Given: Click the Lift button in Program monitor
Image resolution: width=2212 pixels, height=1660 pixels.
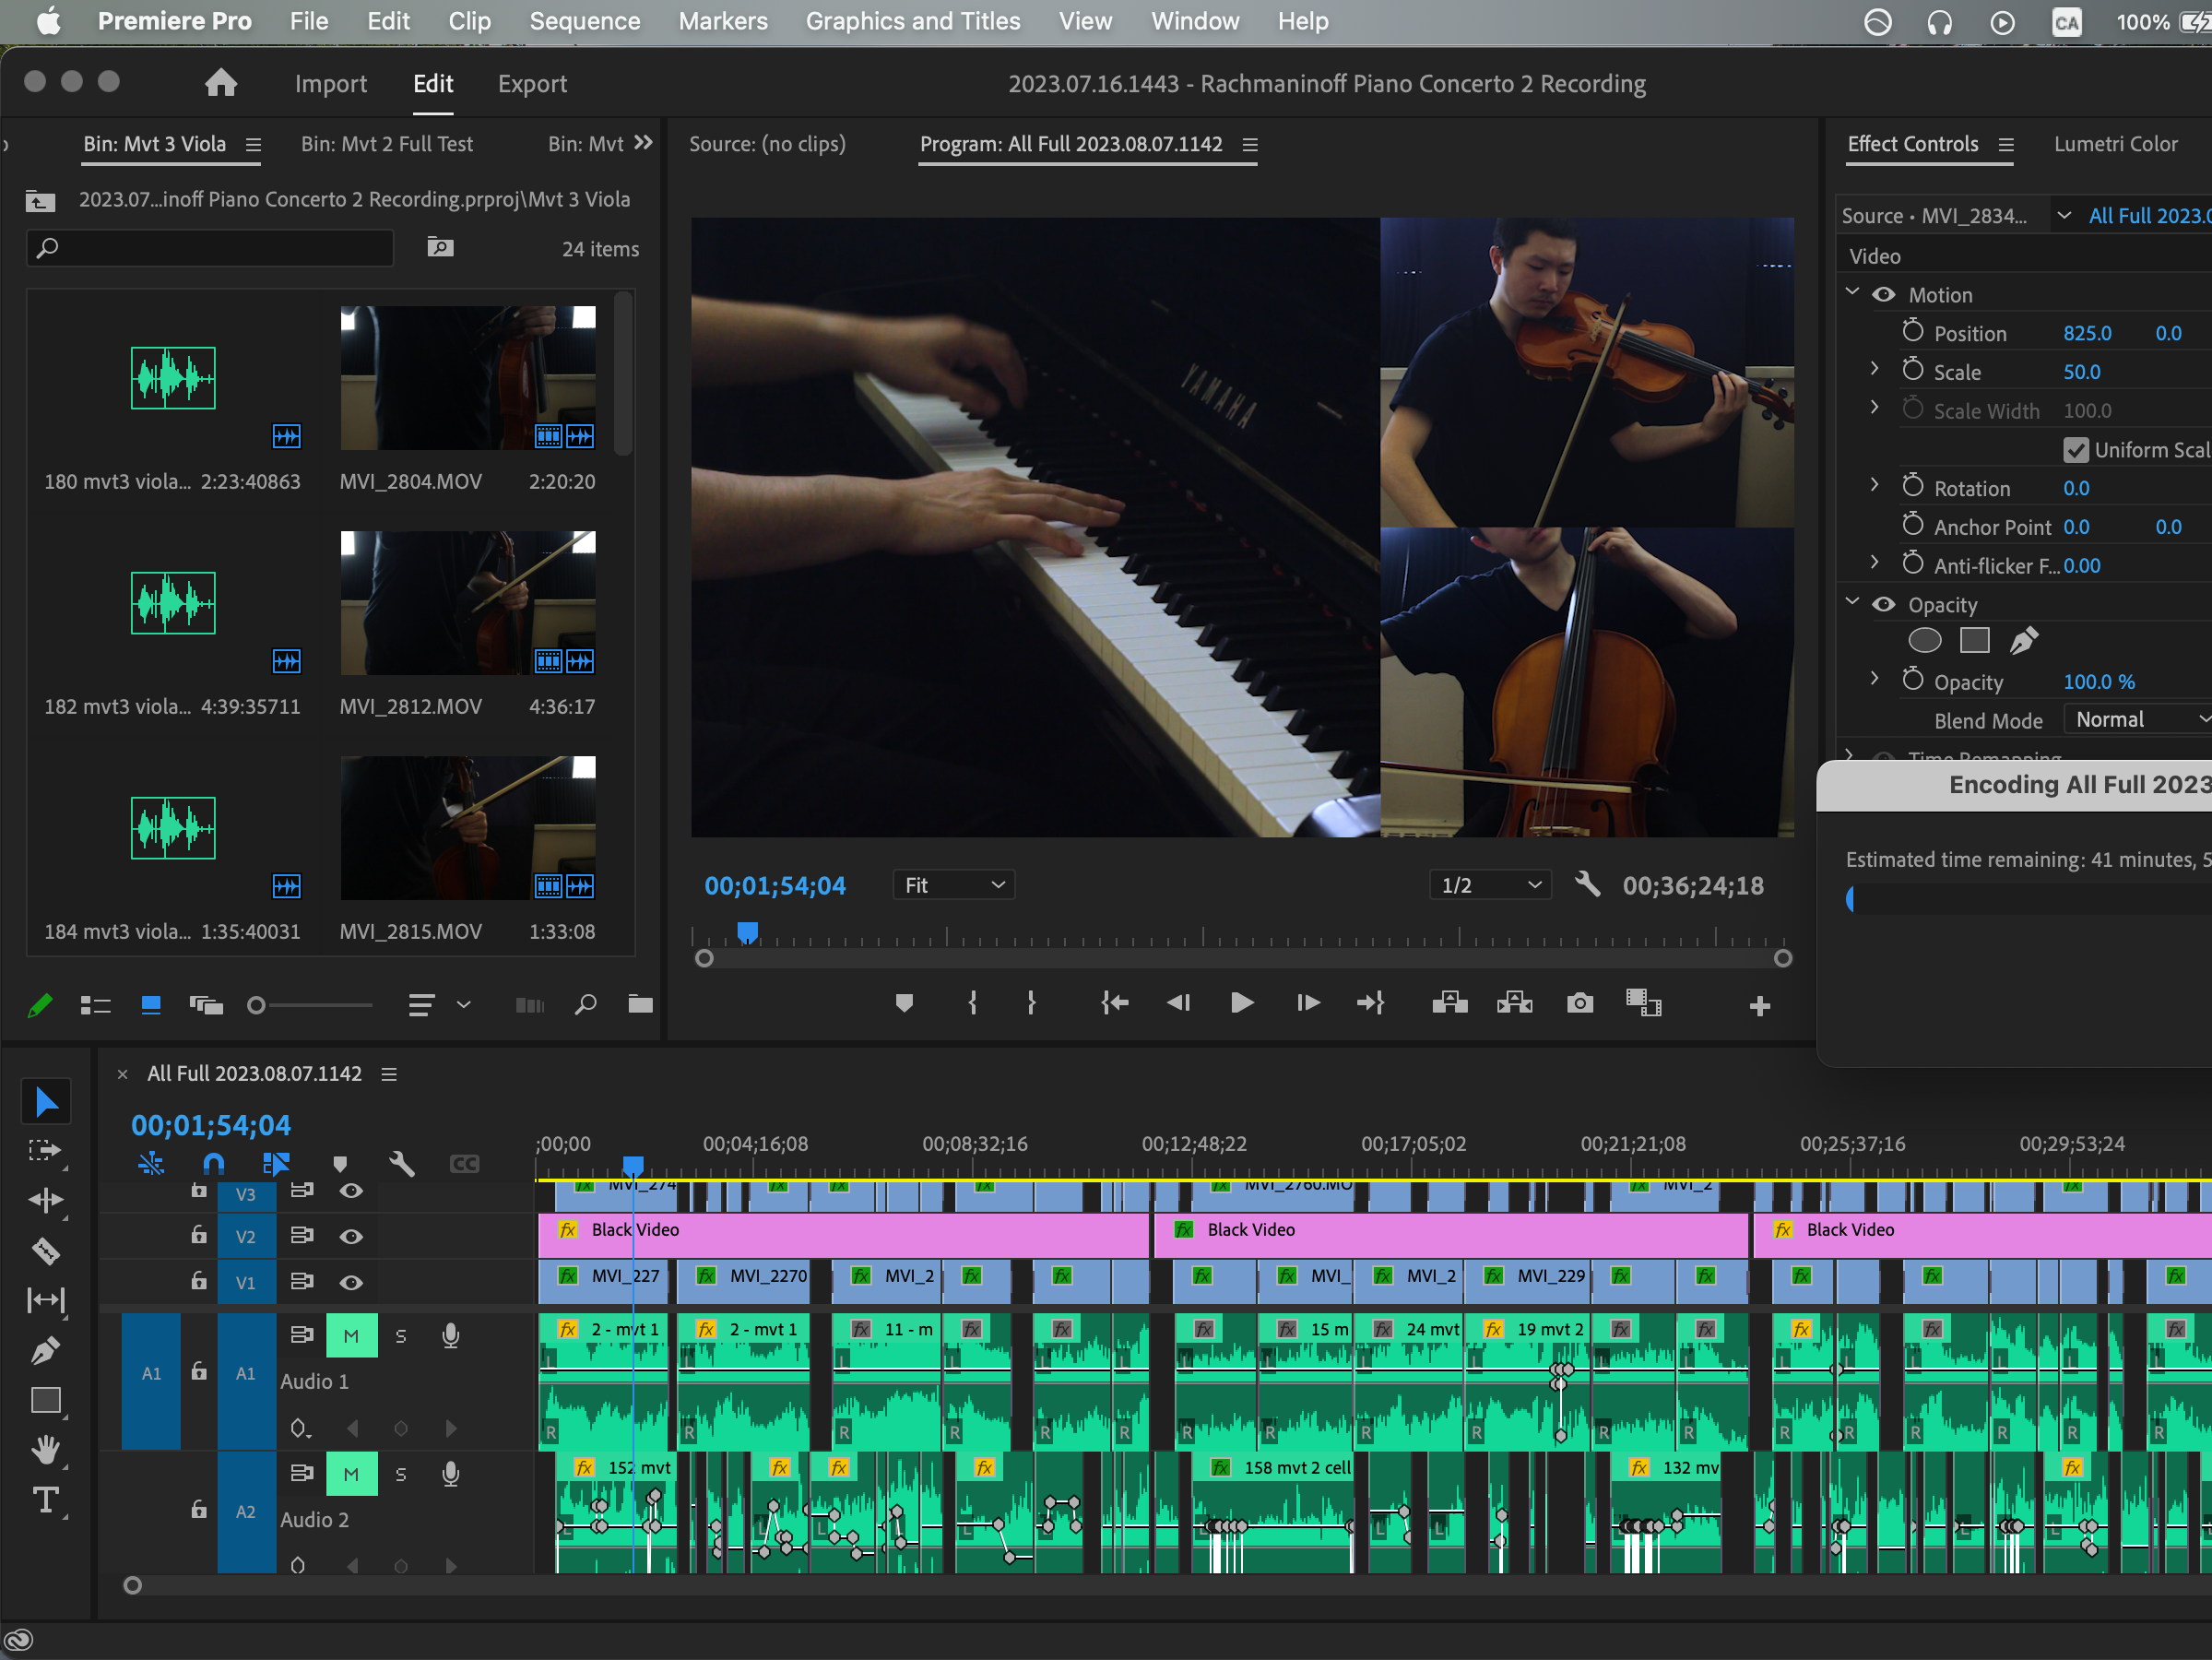Looking at the screenshot, I should coord(1449,1003).
